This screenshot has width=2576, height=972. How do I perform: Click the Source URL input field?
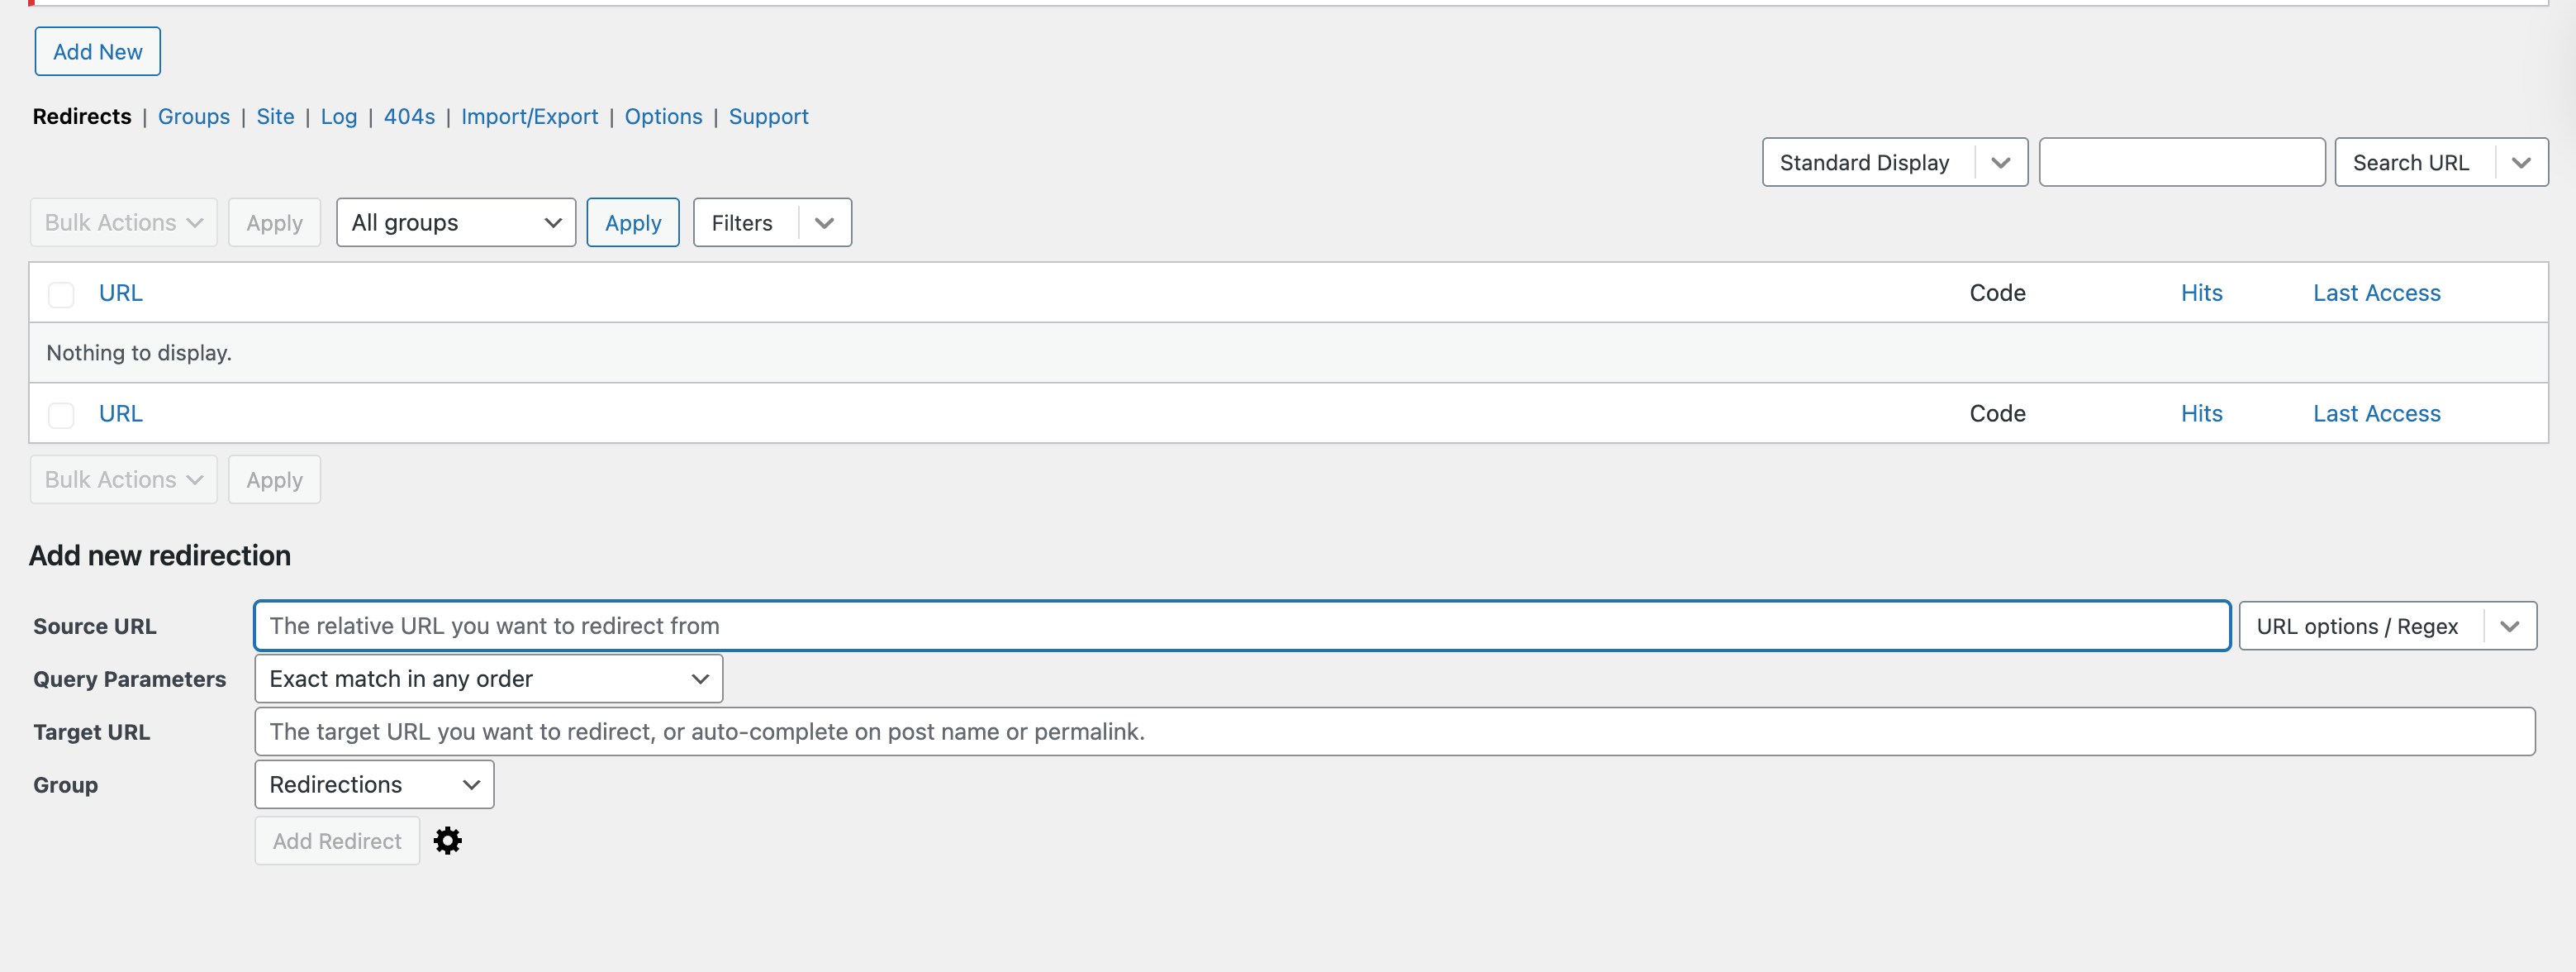[x=1241, y=626]
